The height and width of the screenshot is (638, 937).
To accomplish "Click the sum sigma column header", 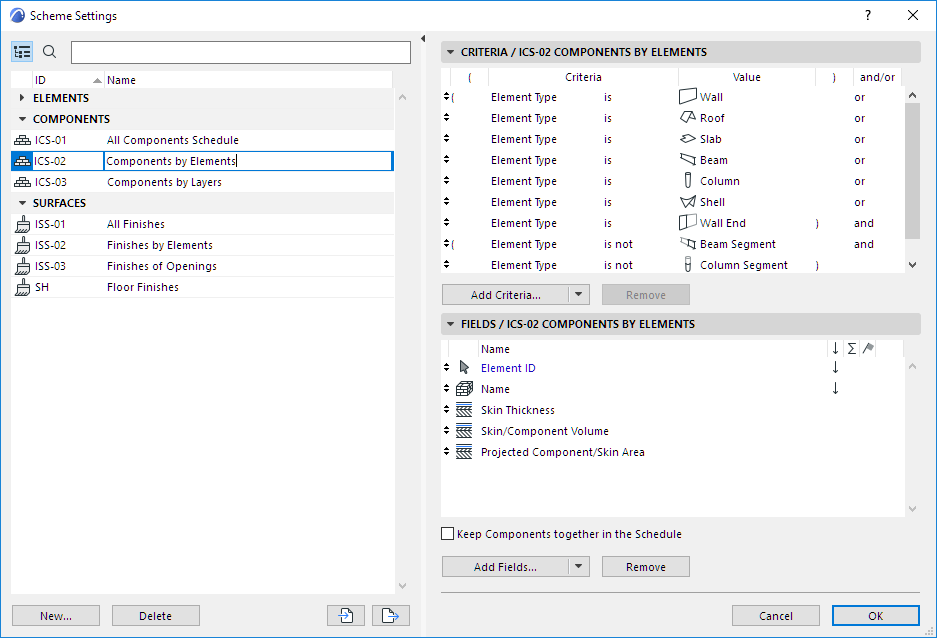I will [852, 348].
